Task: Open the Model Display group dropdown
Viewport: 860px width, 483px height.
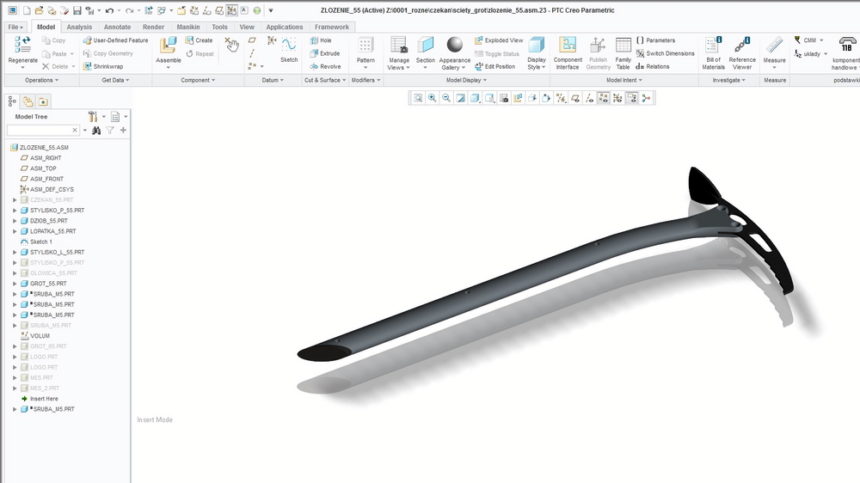Action: 466,80
